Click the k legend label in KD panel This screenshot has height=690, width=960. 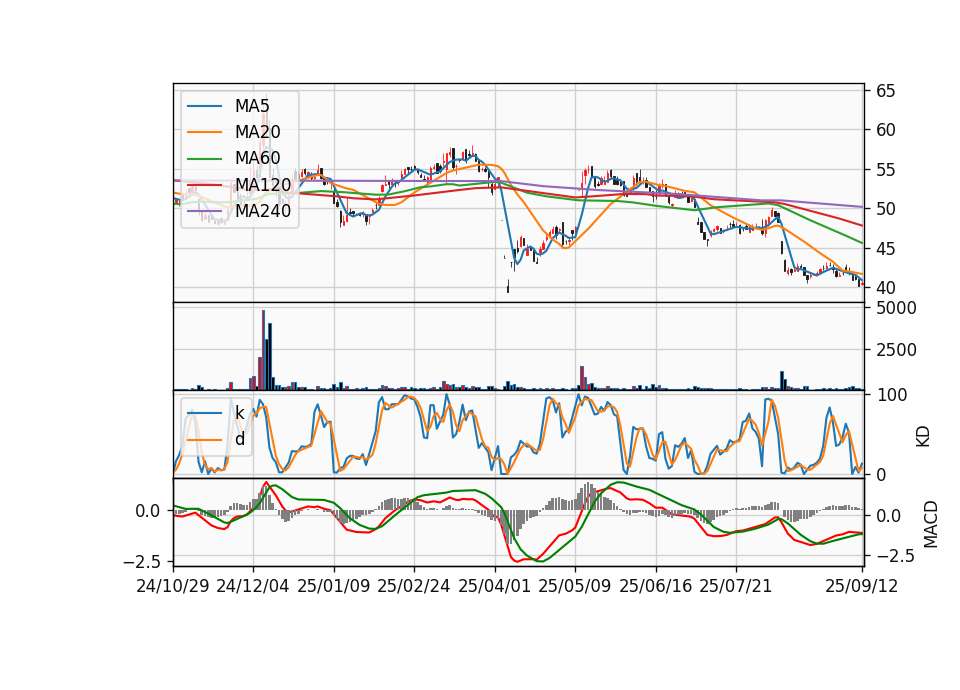pyautogui.click(x=239, y=413)
